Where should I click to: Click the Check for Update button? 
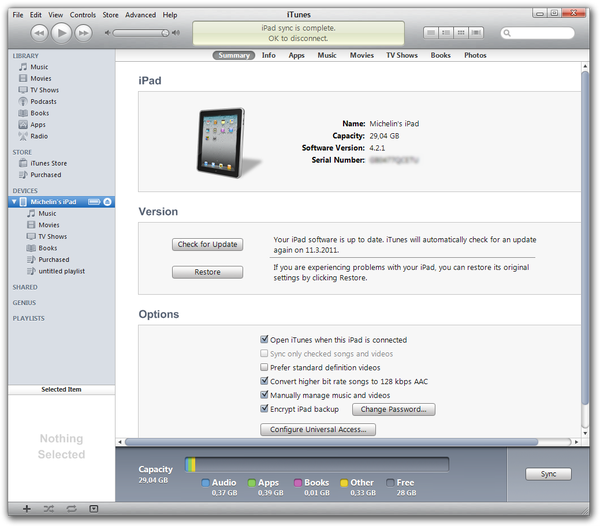[207, 244]
